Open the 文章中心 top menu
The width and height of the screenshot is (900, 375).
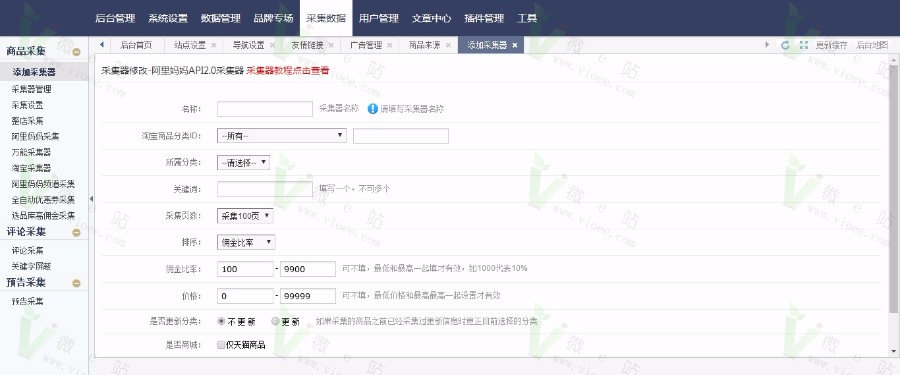click(x=432, y=18)
